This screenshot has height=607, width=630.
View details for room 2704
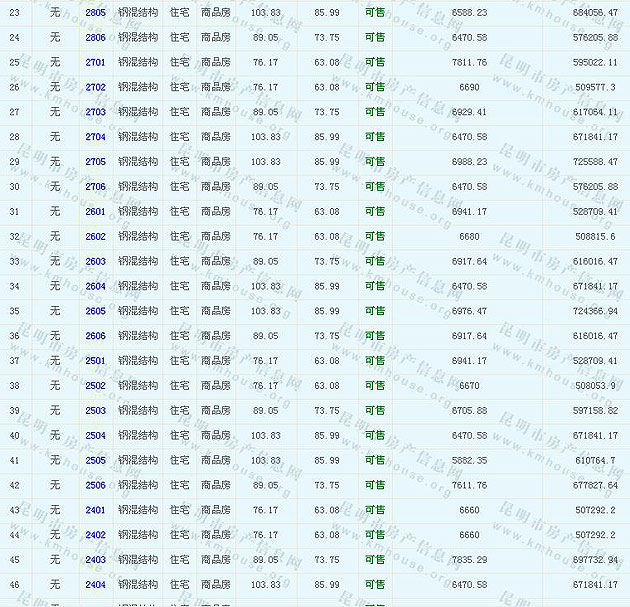click(x=95, y=137)
